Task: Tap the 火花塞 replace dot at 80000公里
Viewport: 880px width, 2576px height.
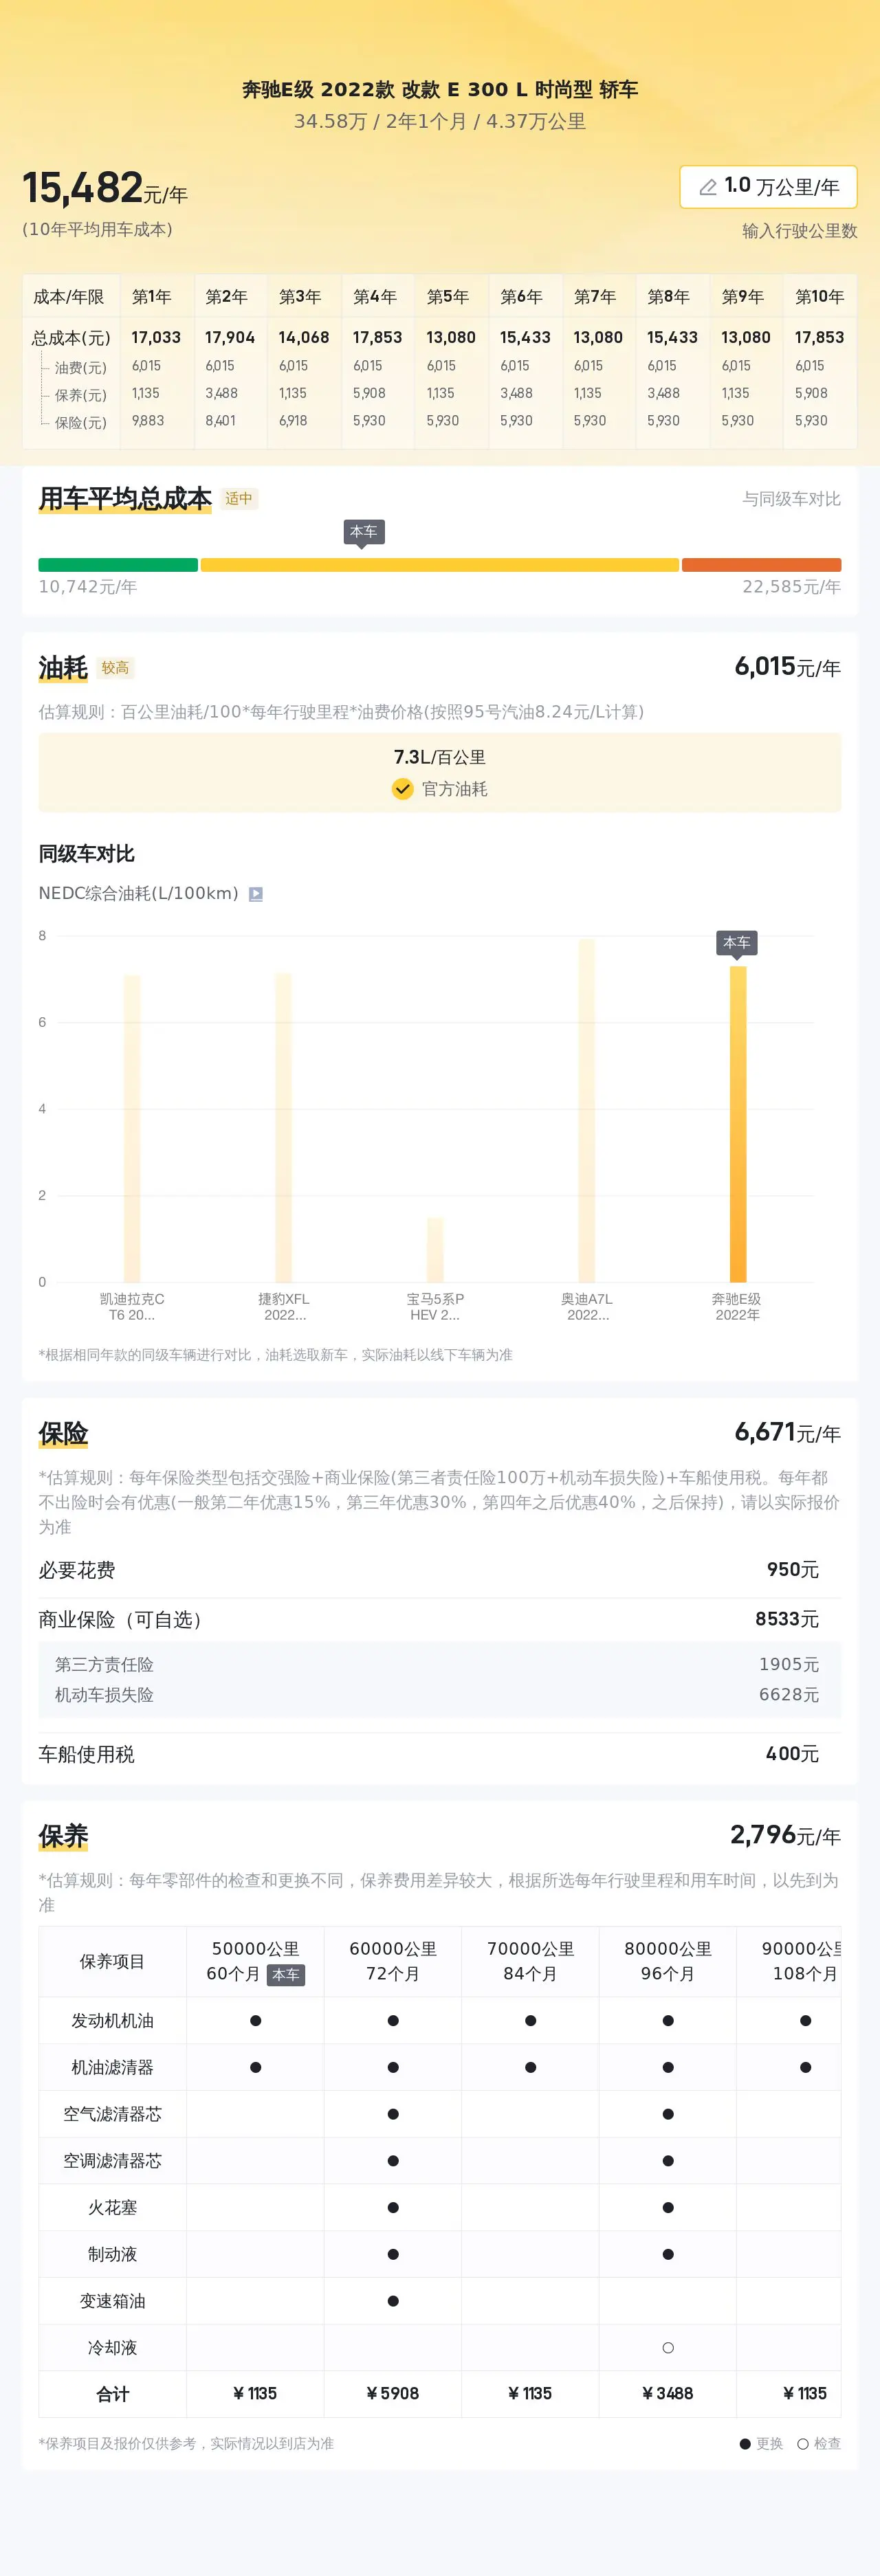Action: point(668,2207)
